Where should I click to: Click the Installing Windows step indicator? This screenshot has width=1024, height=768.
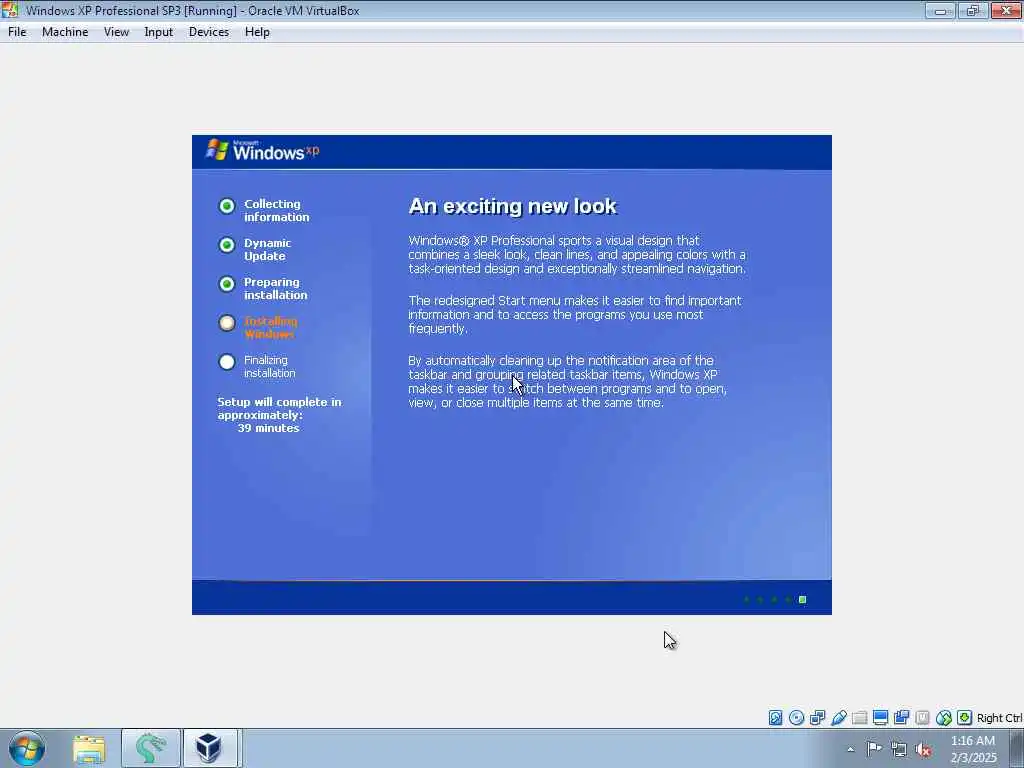coord(227,323)
